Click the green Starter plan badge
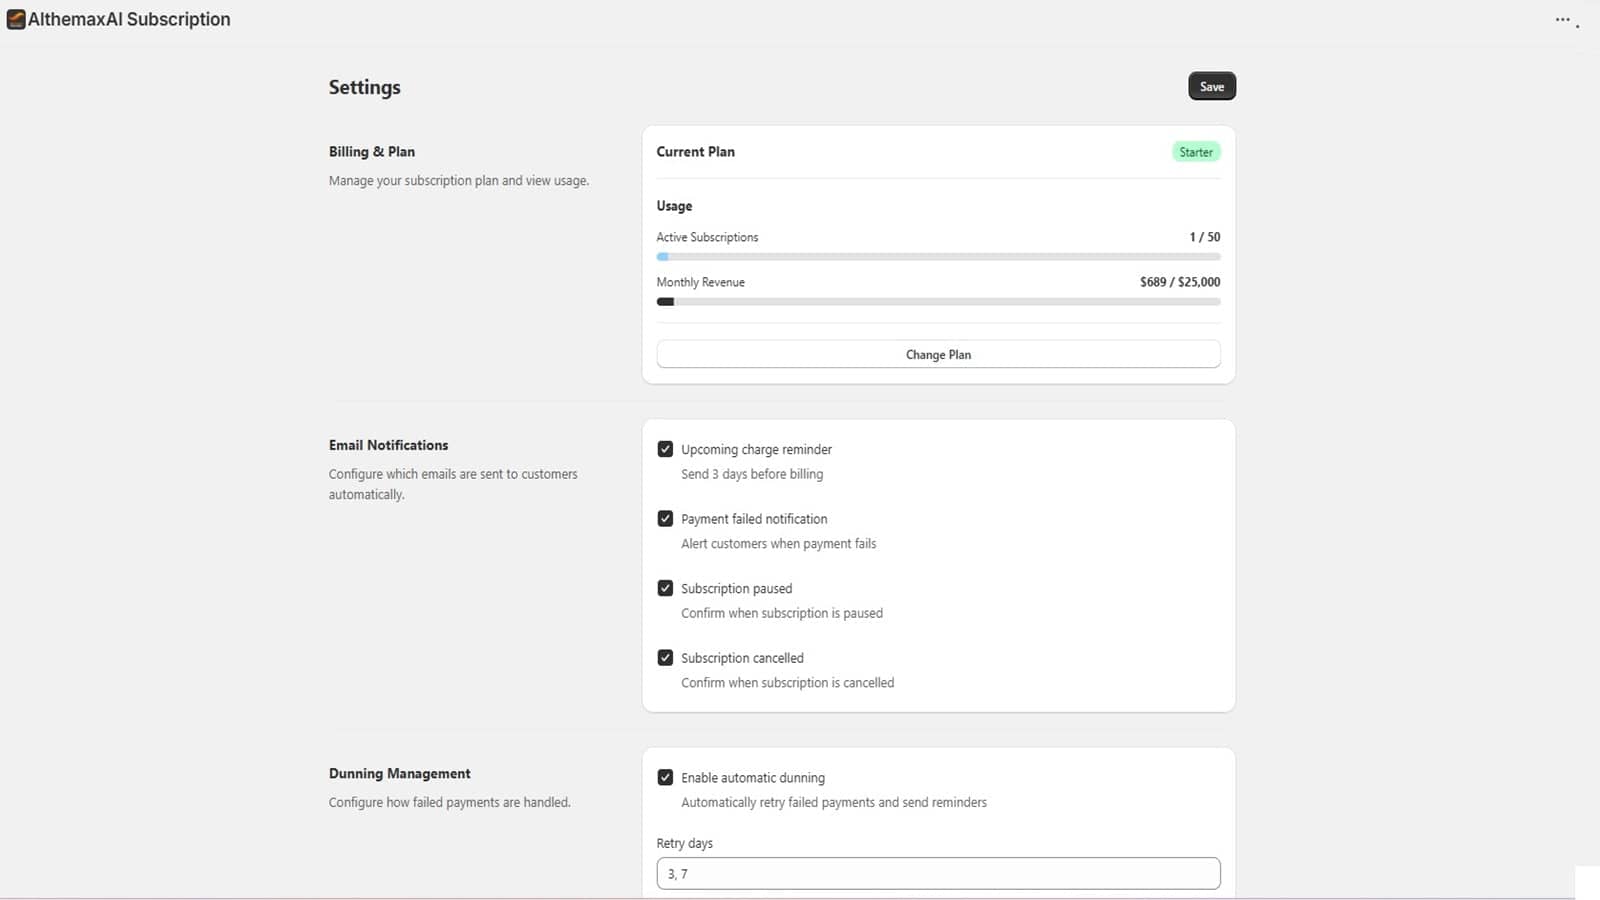This screenshot has width=1600, height=900. pos(1195,152)
